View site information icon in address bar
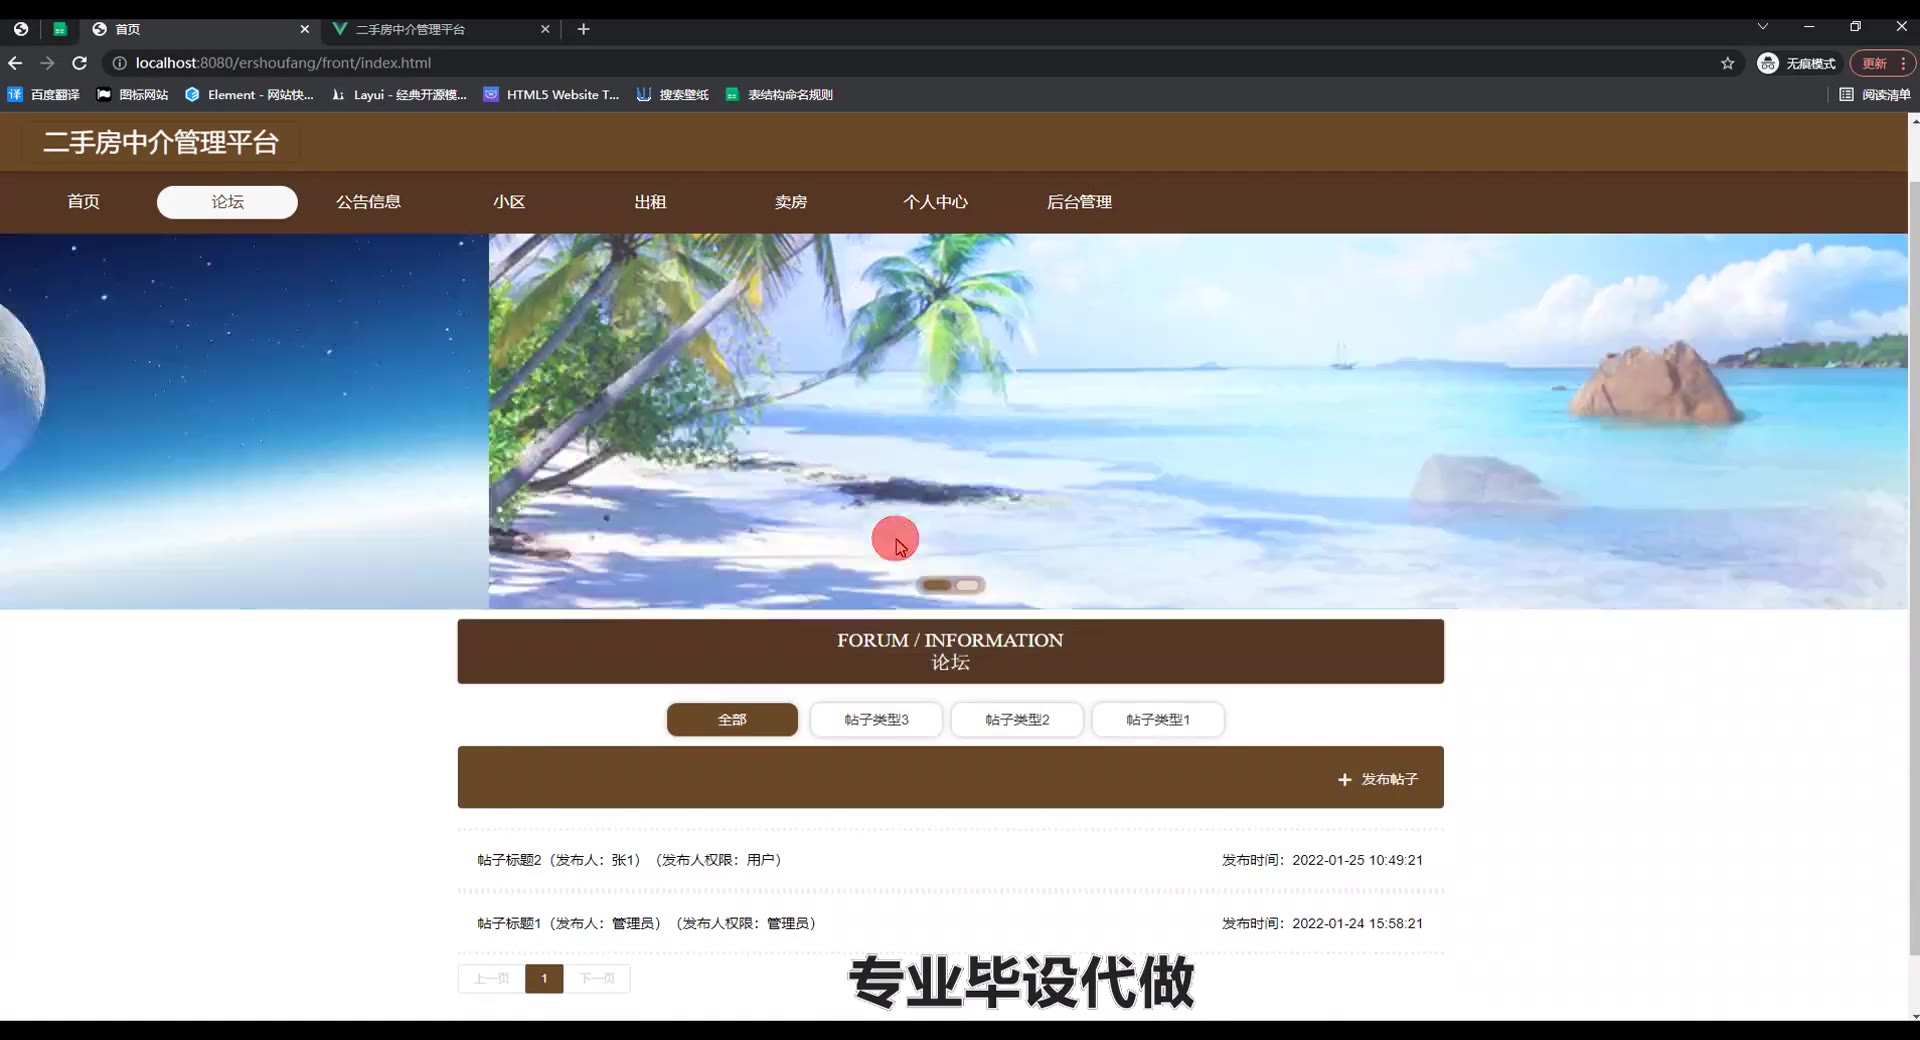This screenshot has height=1040, width=1920. coord(119,63)
